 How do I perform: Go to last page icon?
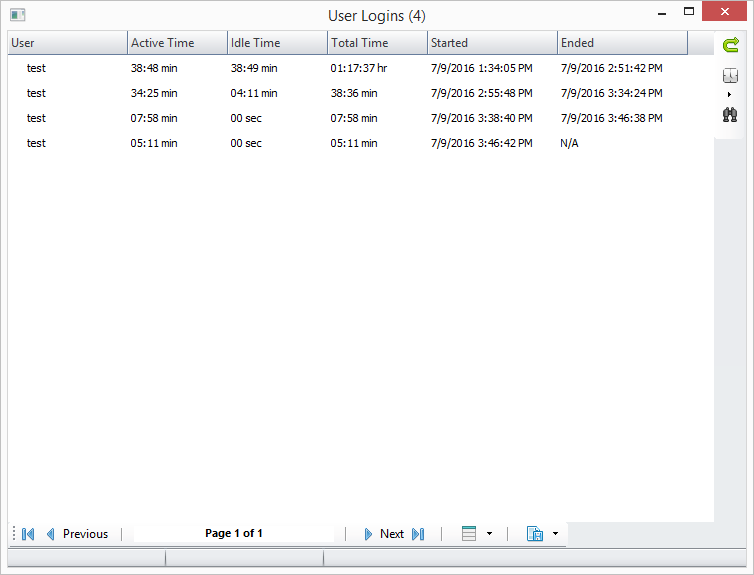tap(418, 534)
